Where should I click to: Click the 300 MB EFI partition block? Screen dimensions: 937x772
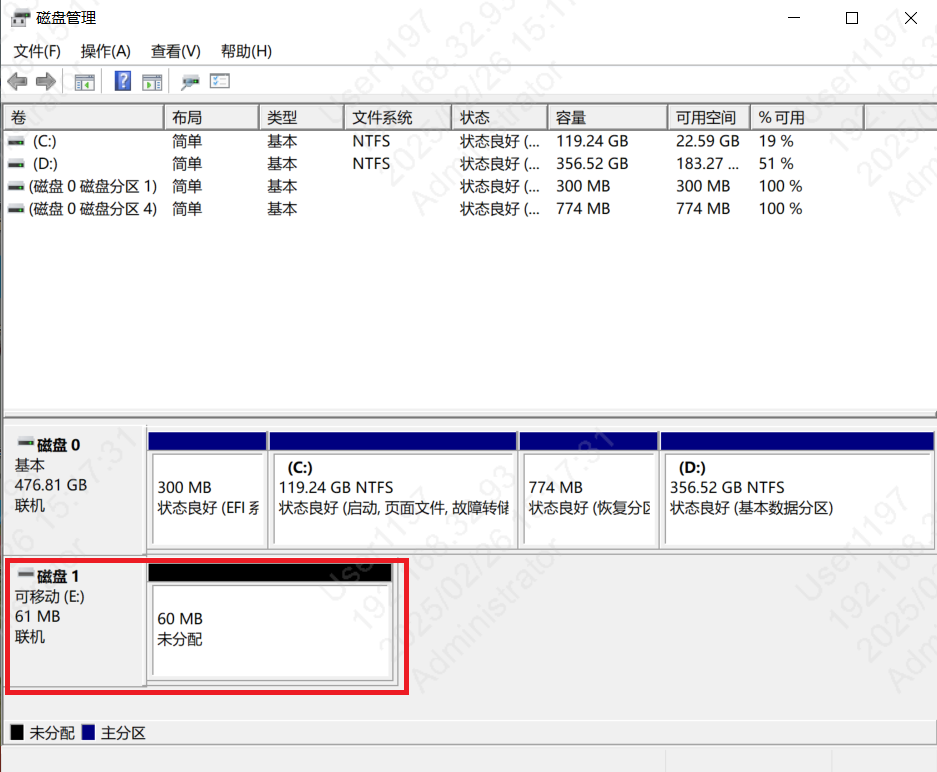click(207, 490)
